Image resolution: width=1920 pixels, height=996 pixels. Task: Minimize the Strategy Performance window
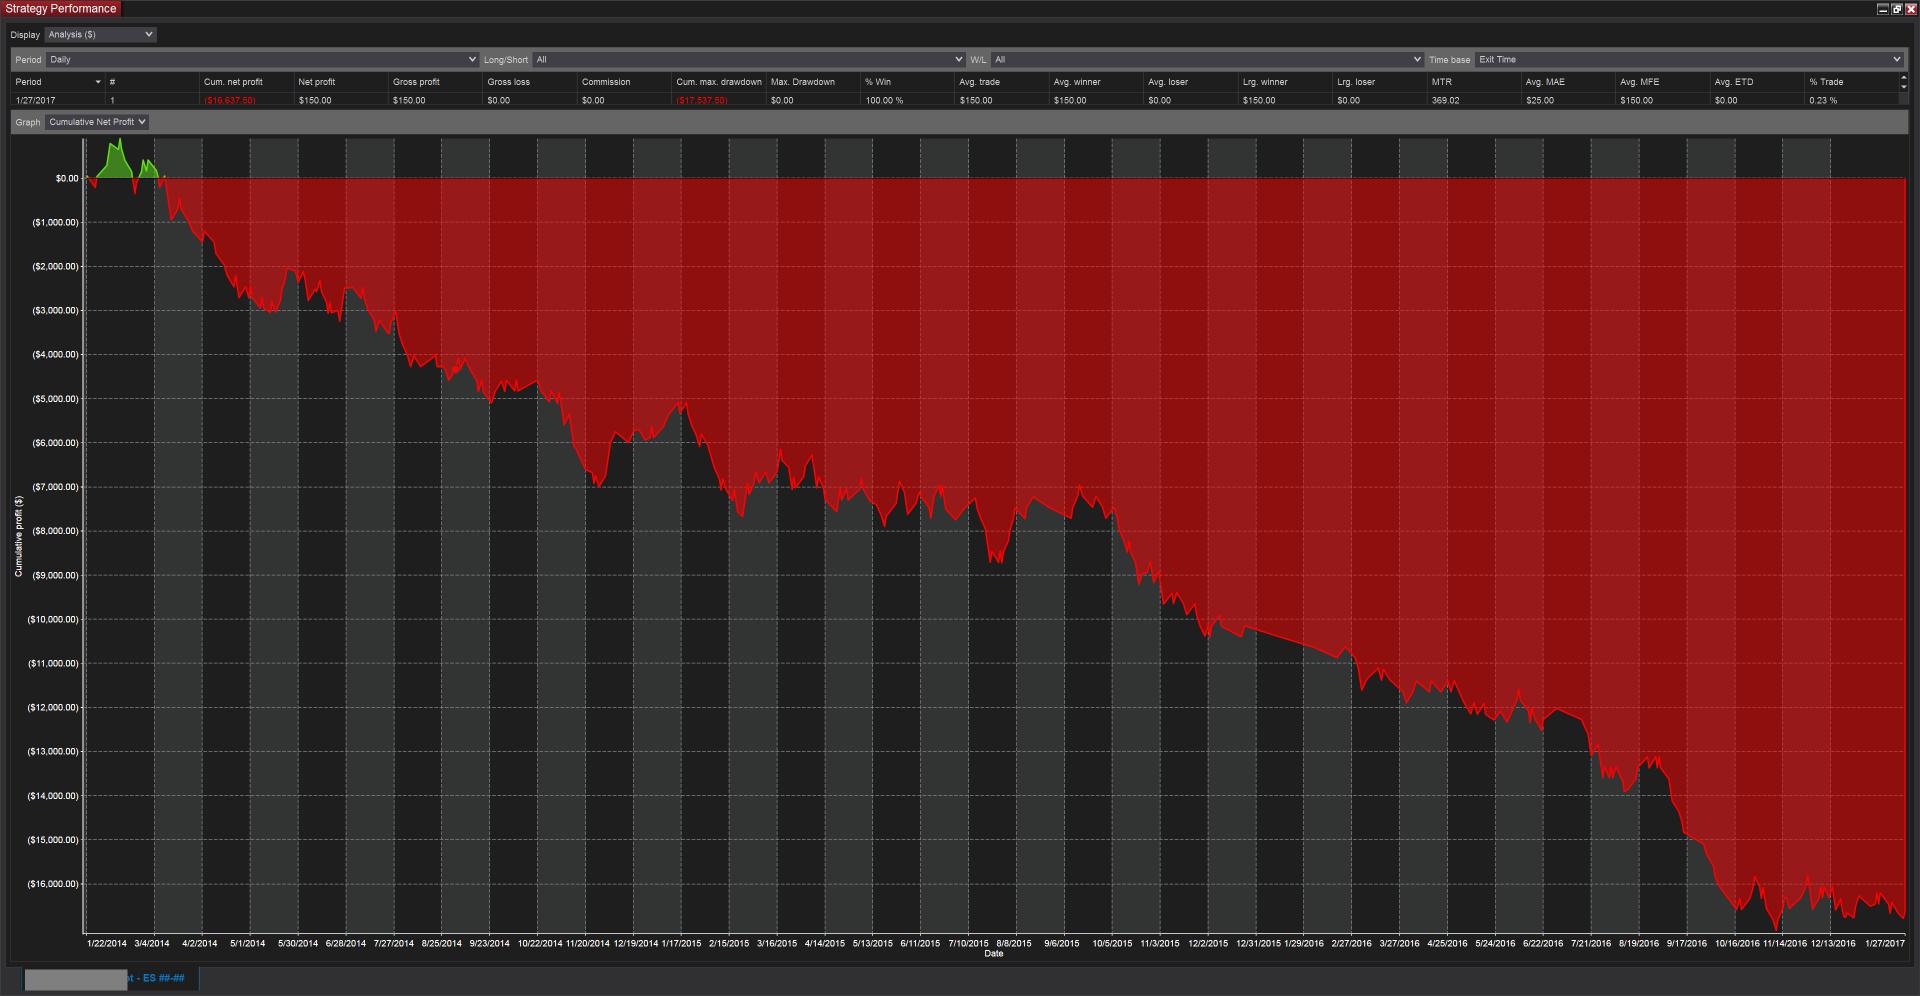coord(1883,9)
